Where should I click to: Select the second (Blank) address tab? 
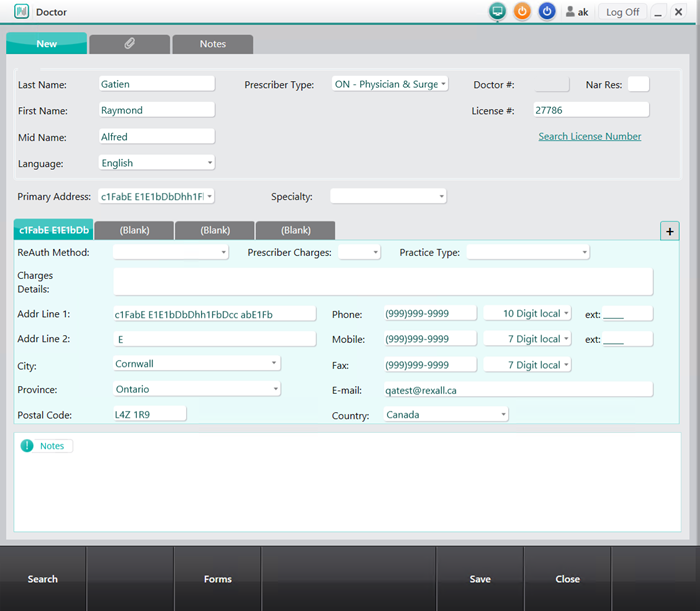[215, 230]
